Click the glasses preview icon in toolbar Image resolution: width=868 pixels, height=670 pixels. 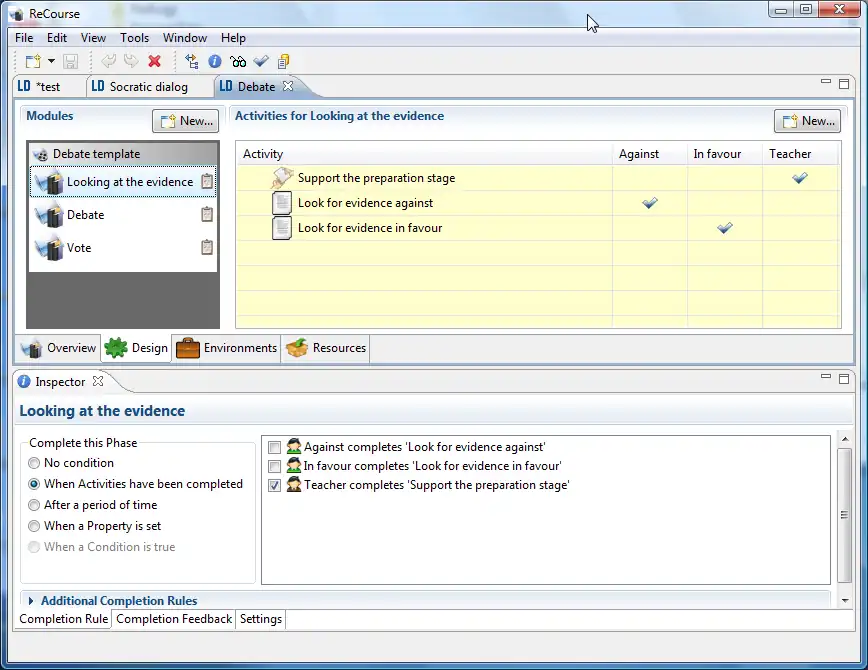(238, 62)
